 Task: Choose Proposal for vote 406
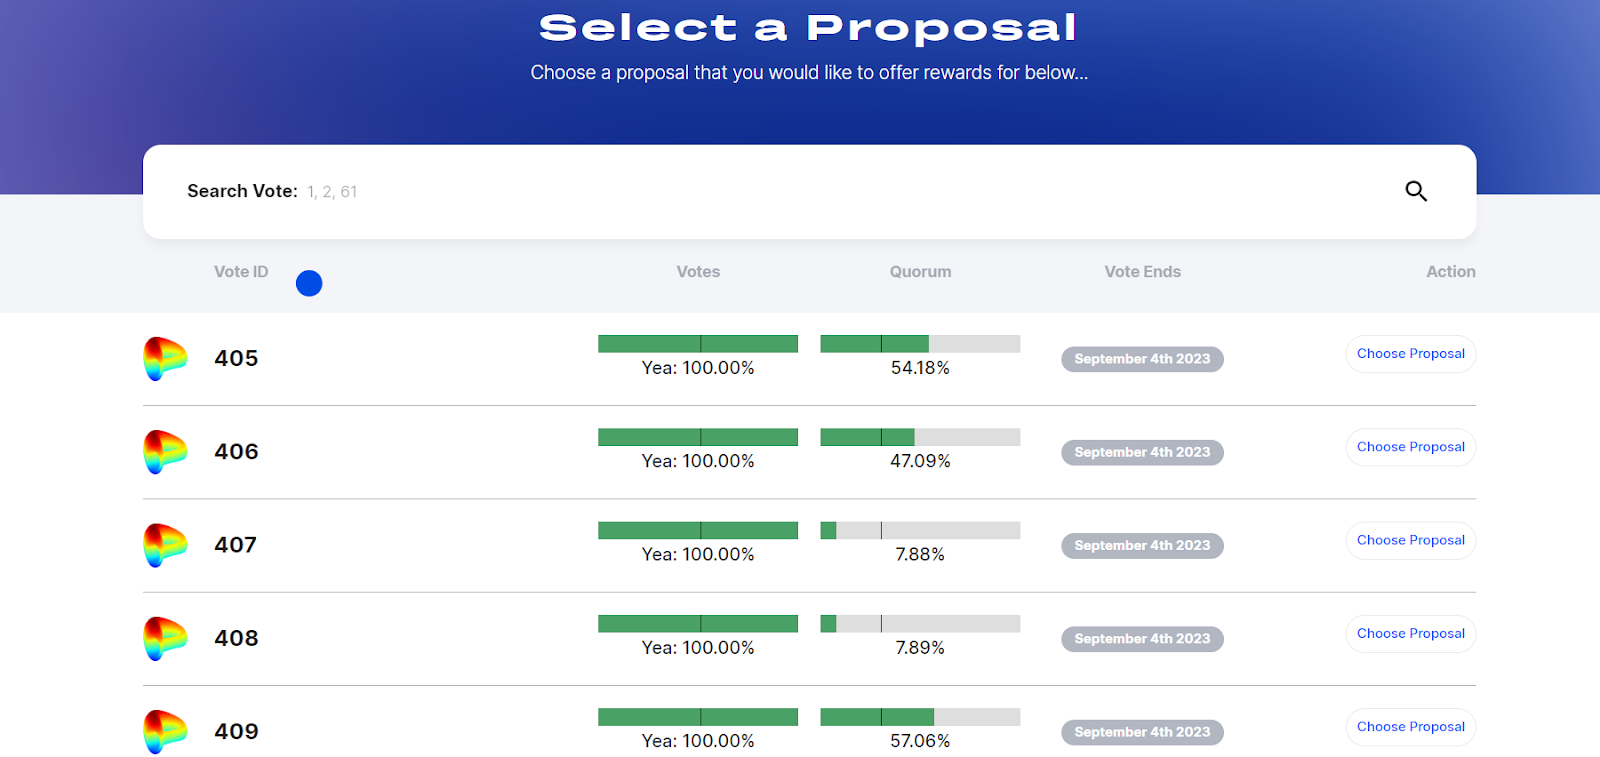pos(1410,447)
